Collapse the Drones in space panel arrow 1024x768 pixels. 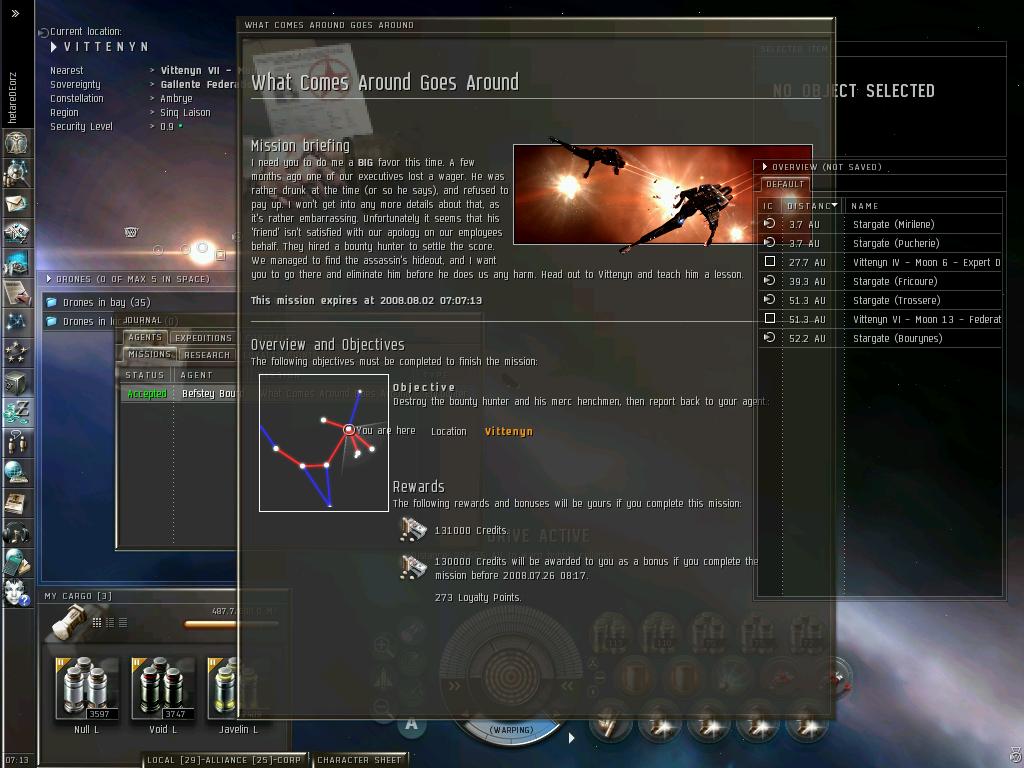coord(49,279)
